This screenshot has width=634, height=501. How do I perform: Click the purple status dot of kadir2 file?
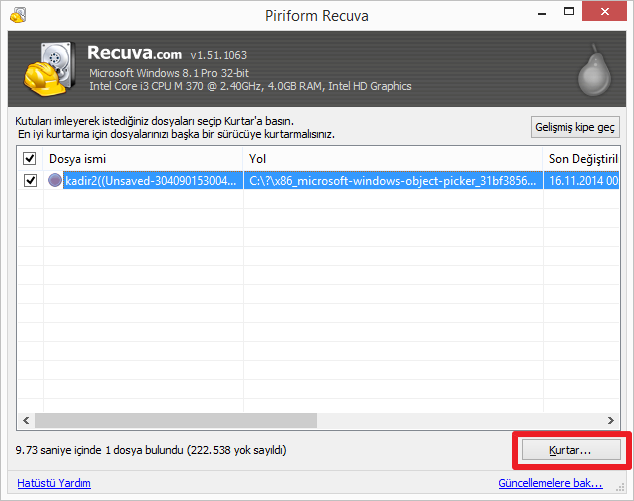point(55,180)
